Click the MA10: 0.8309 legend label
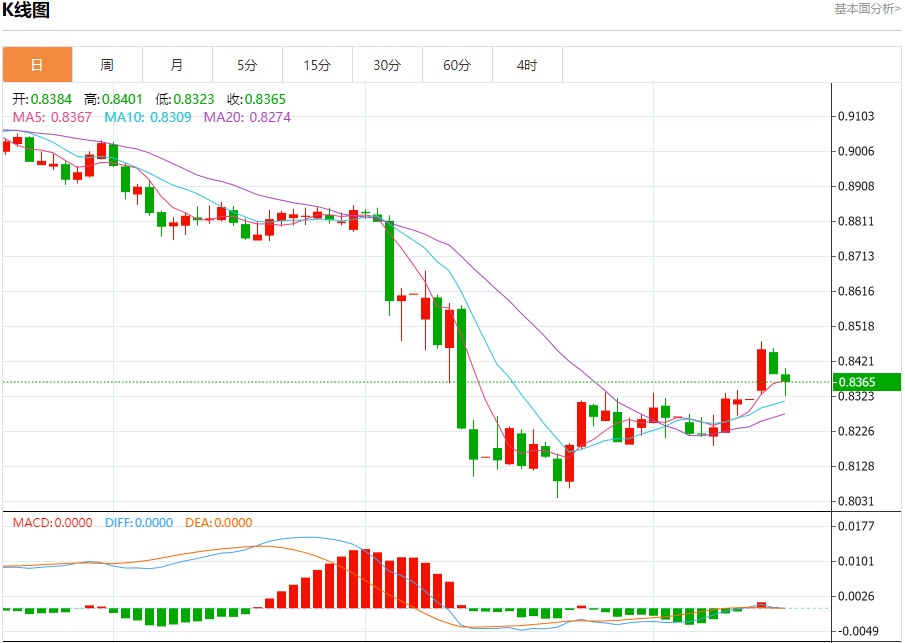905x643 pixels. click(148, 117)
